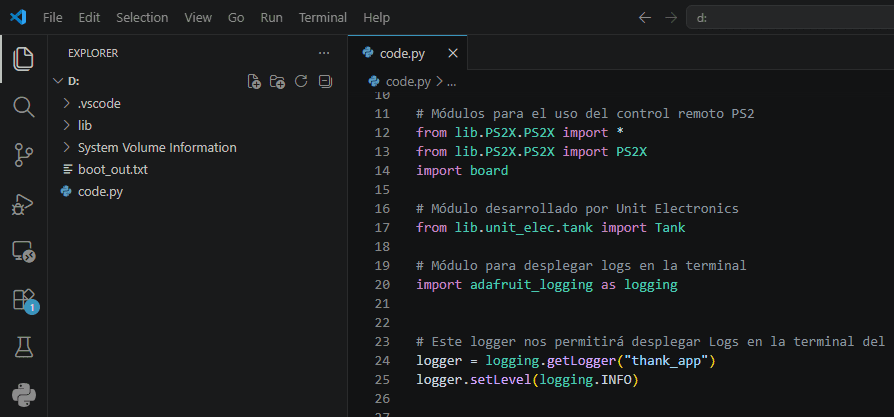Open the Search view in activity bar
Screen dimensions: 894x417
pyautogui.click(x=23, y=107)
